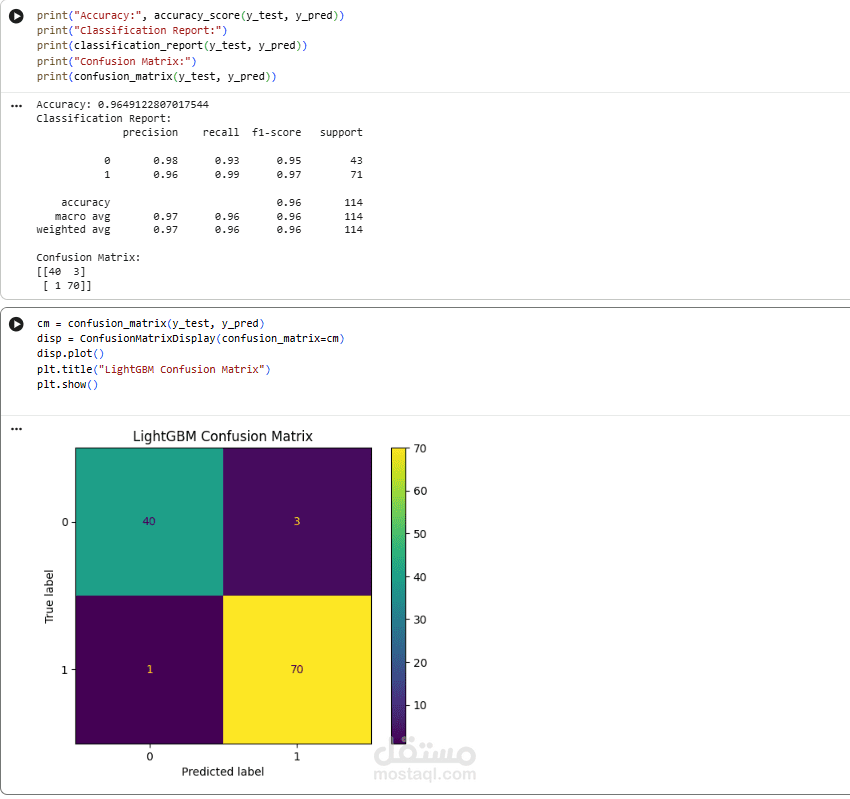The image size is (850, 799).
Task: Click the LightGBM Confusion Matrix title
Action: [x=222, y=436]
